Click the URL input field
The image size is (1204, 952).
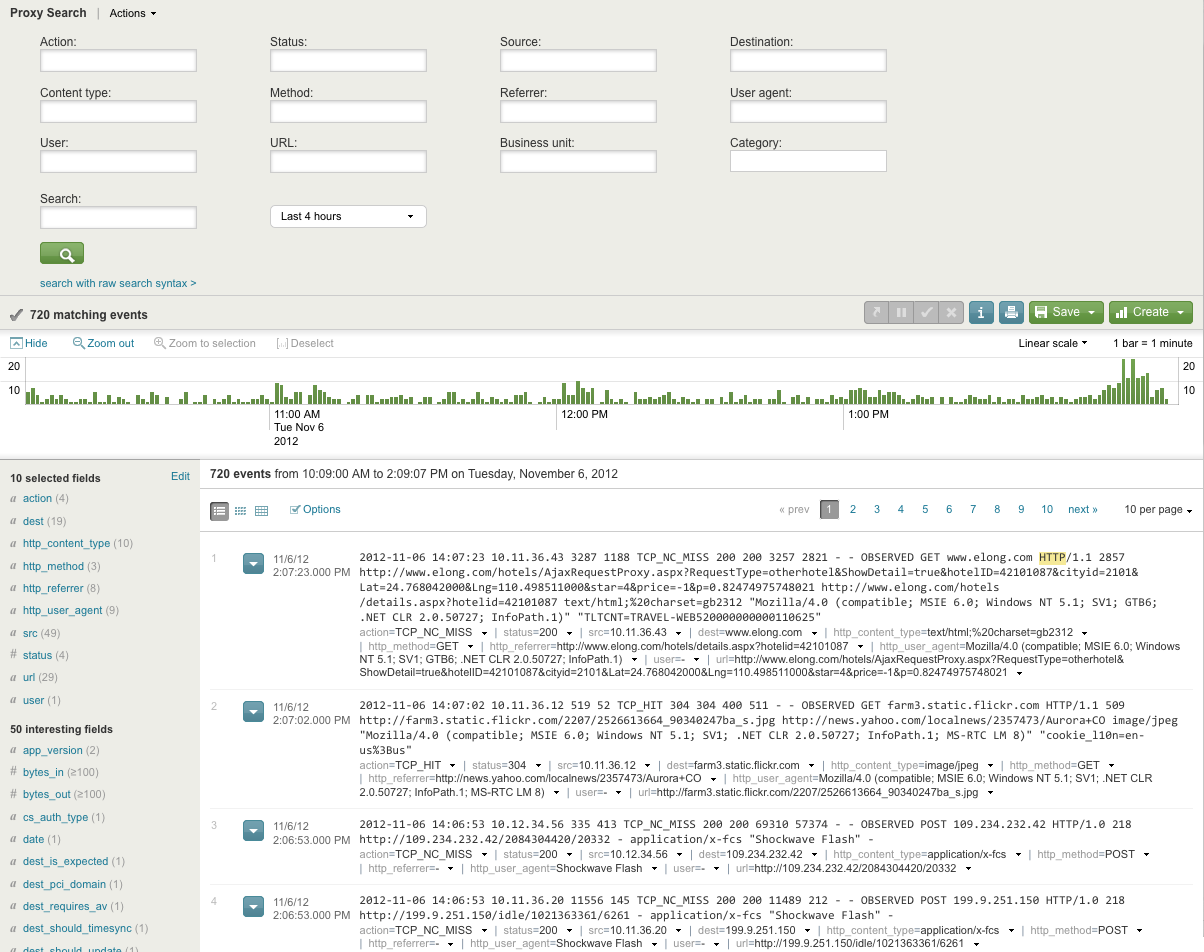pos(348,161)
